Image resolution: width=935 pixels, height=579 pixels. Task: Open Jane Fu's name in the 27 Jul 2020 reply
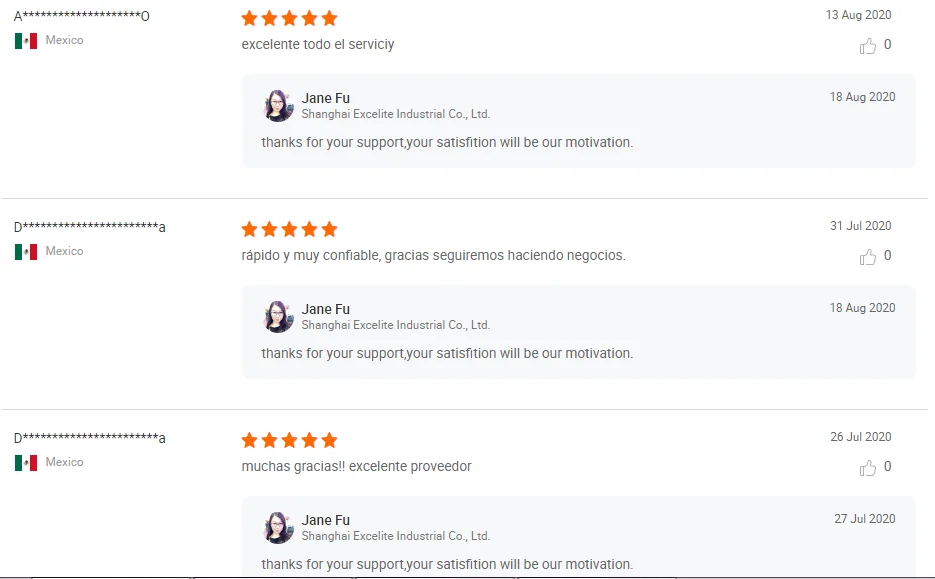[326, 520]
